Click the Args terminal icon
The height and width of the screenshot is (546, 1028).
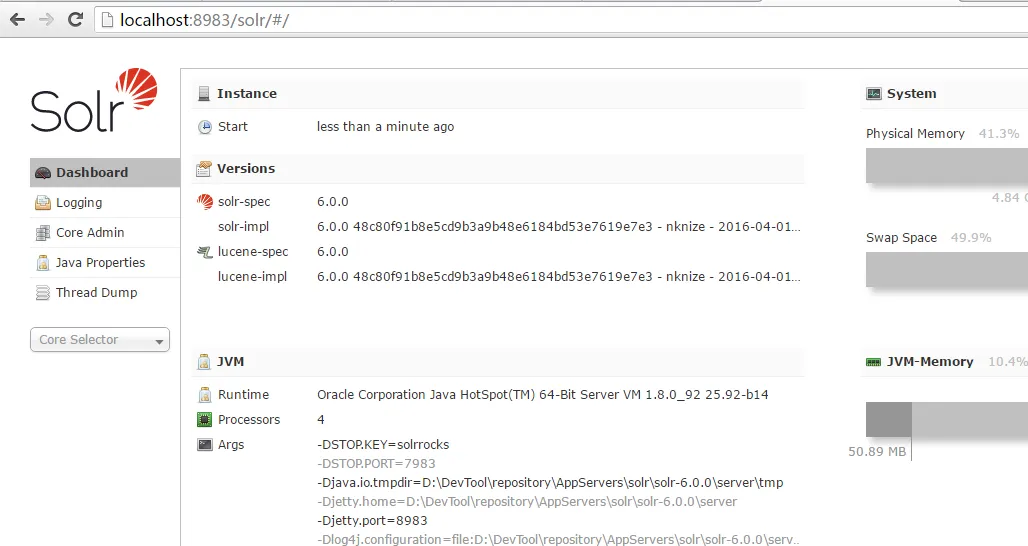click(x=205, y=444)
